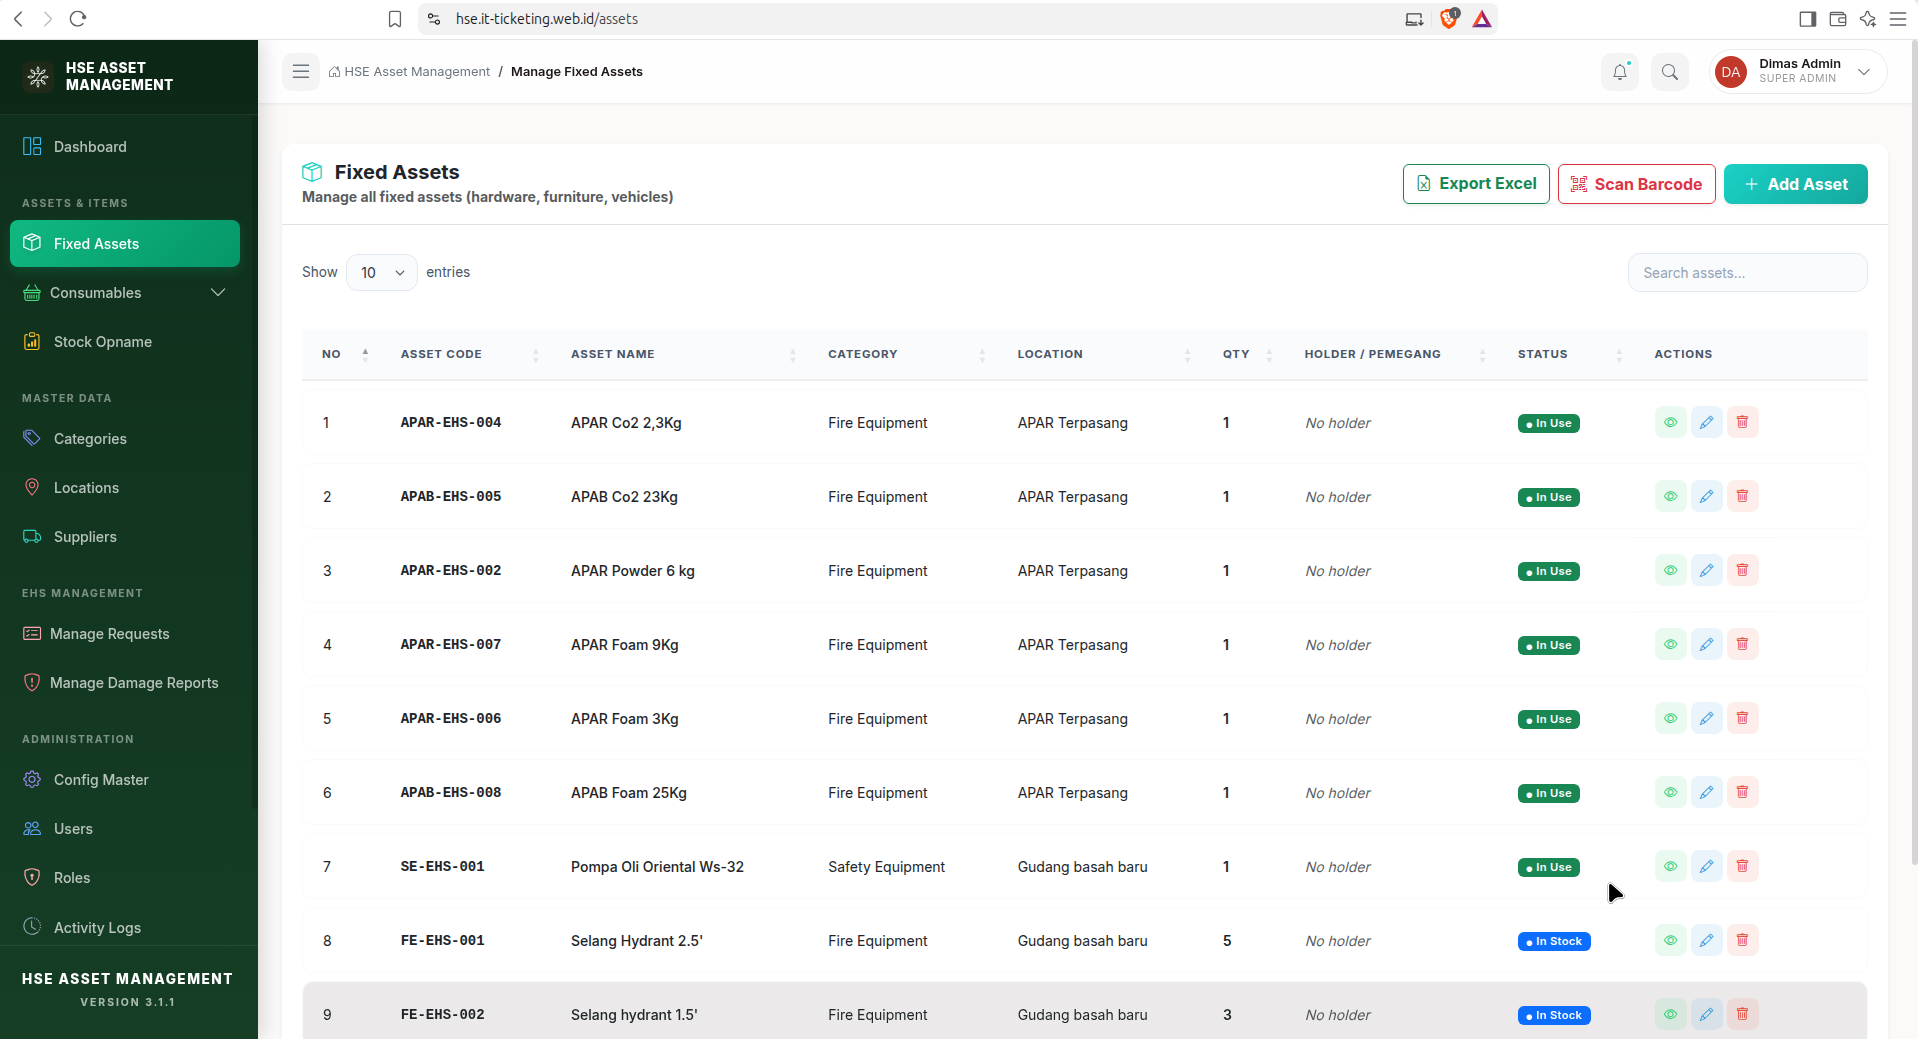This screenshot has height=1039, width=1918.
Task: Edit the APAB-EHS-005 asset
Action: (1706, 497)
